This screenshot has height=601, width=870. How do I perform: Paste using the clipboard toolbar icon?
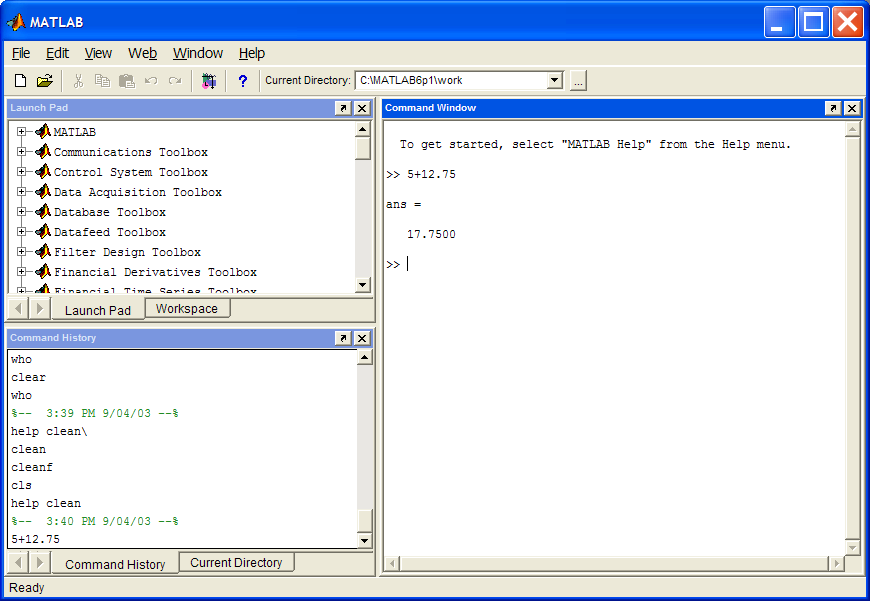(127, 81)
